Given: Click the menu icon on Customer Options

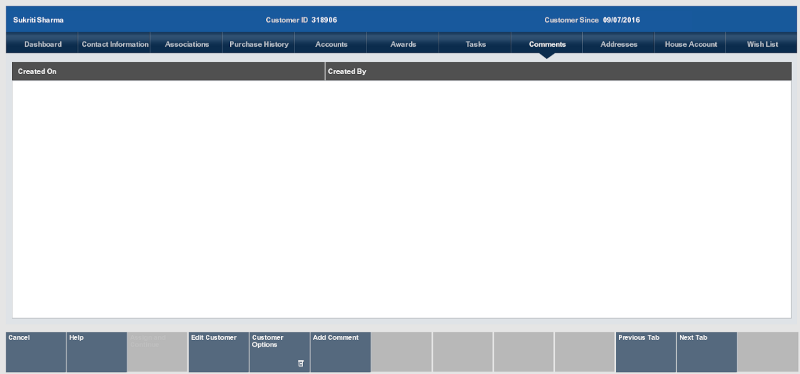Looking at the screenshot, I should click(x=301, y=363).
